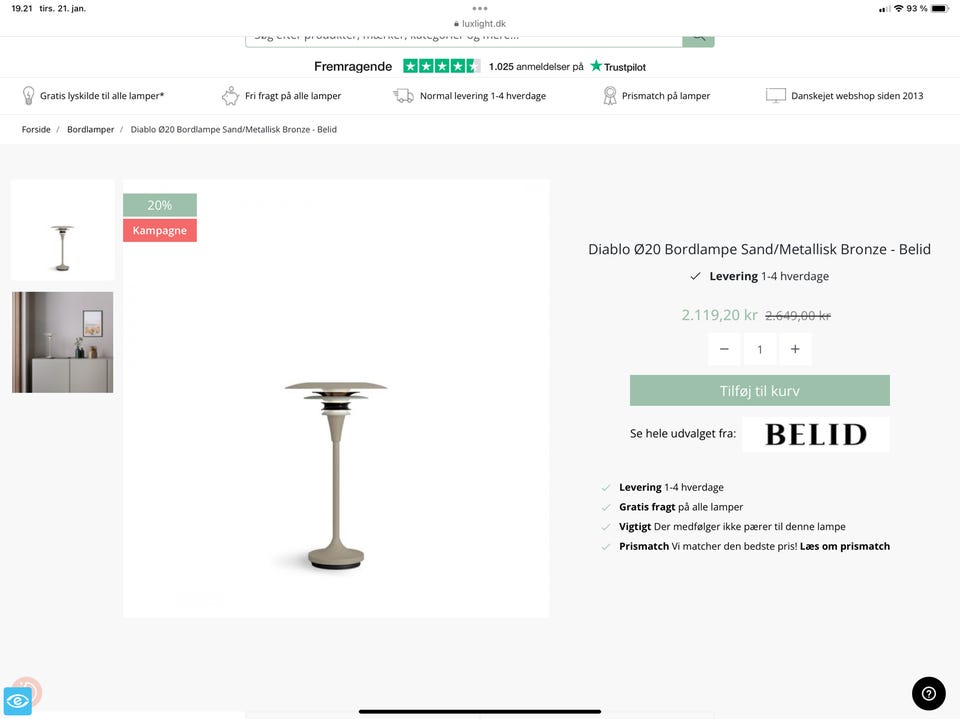This screenshot has height=719, width=960.
Task: Increase quantity with the plus stepper
Action: tap(795, 349)
